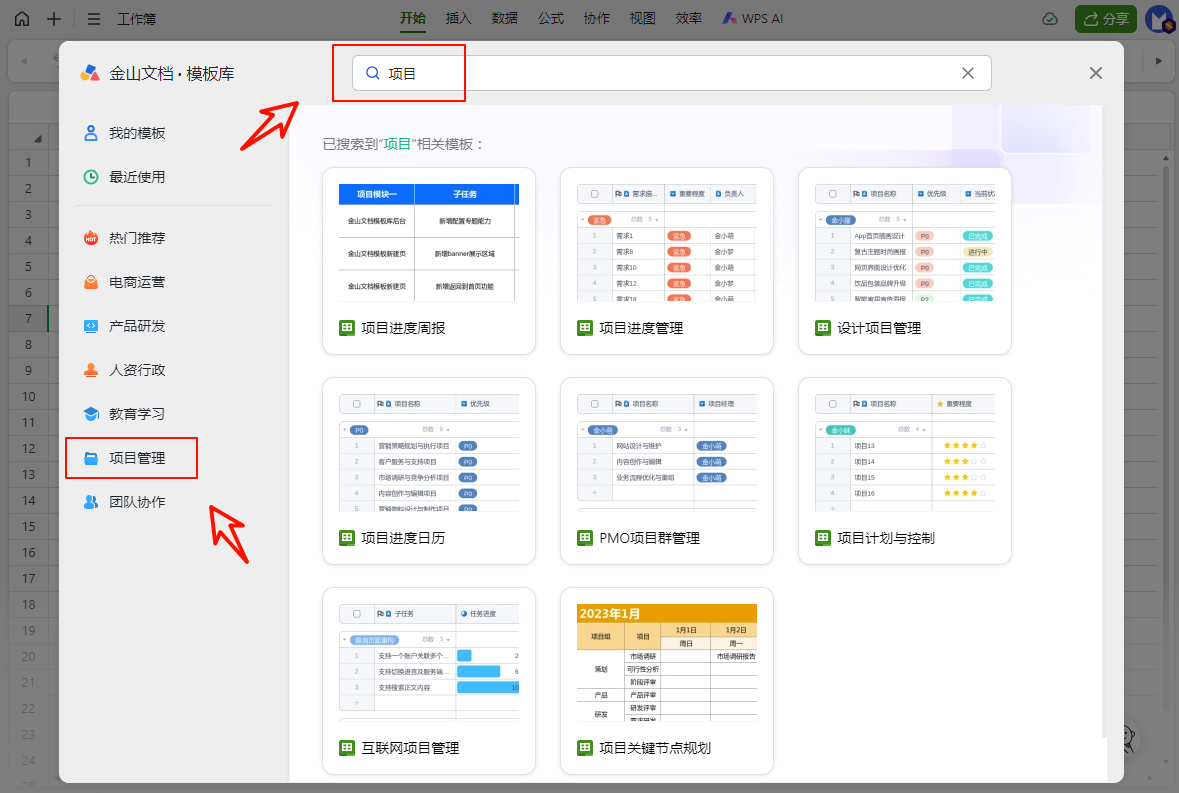Select the HOT flame icon for 热门推荐

coord(91,238)
